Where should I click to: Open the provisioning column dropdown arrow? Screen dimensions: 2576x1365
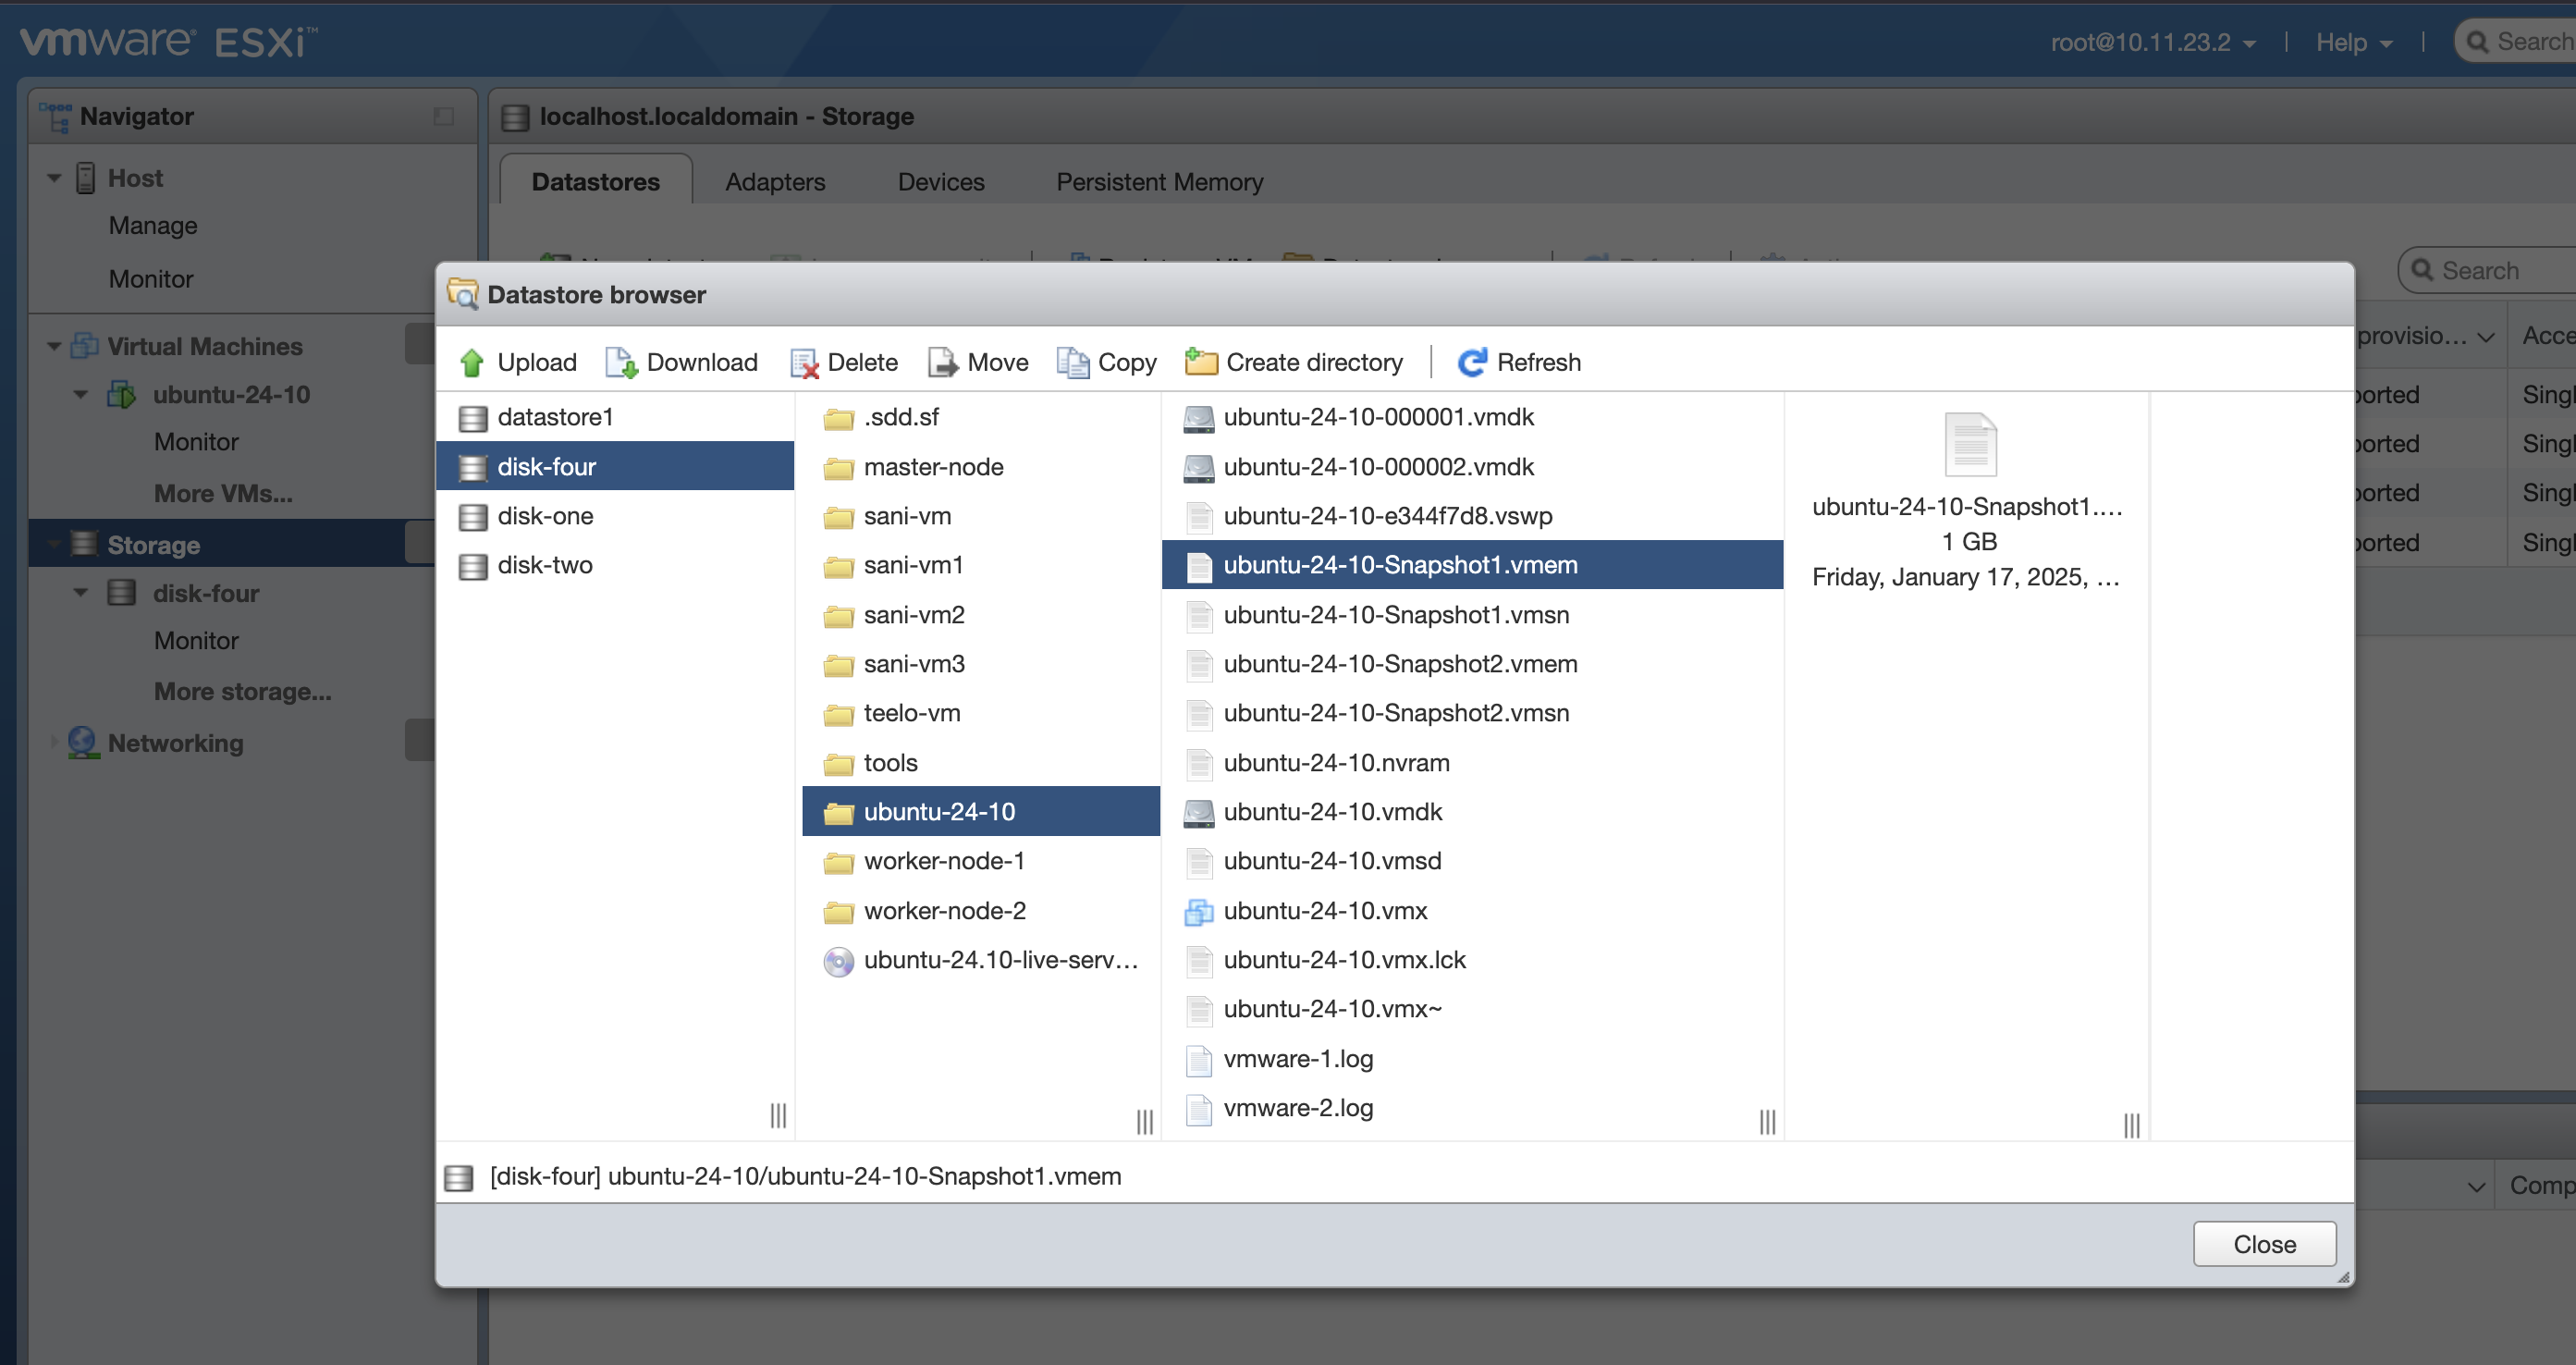[x=2485, y=337]
